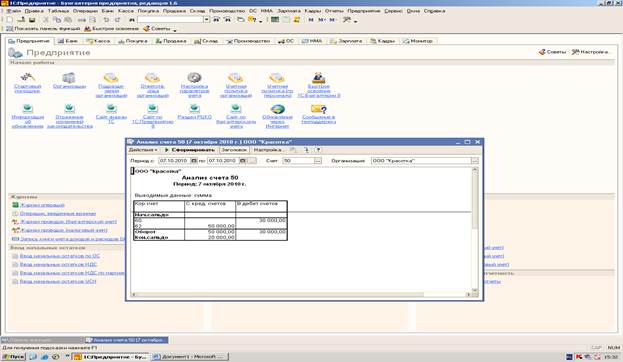
Task: Open the Файл menu
Action: [14, 11]
